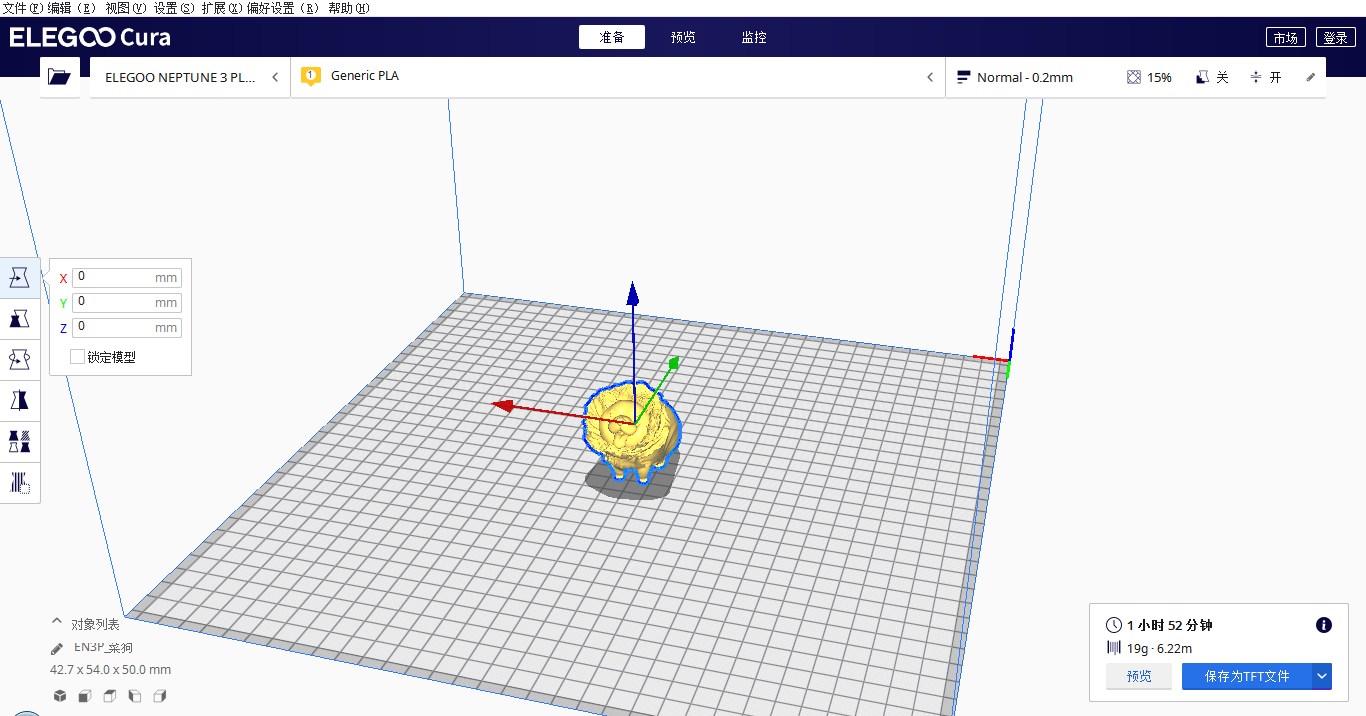Click the 42.7 x 54.0 x 50.0 mm dimensions text
The height and width of the screenshot is (716, 1366).
110,669
